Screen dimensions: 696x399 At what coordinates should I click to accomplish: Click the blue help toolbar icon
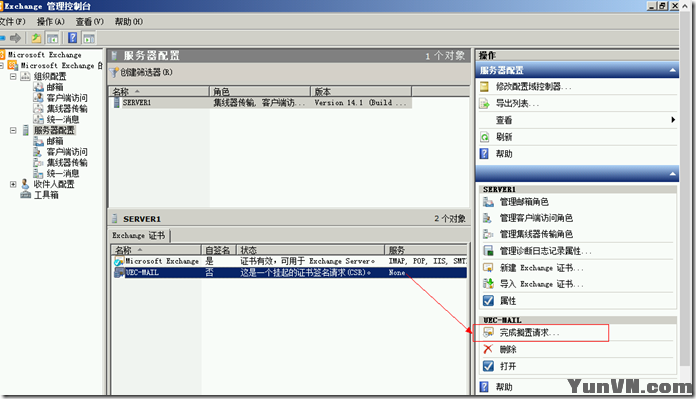(73, 38)
